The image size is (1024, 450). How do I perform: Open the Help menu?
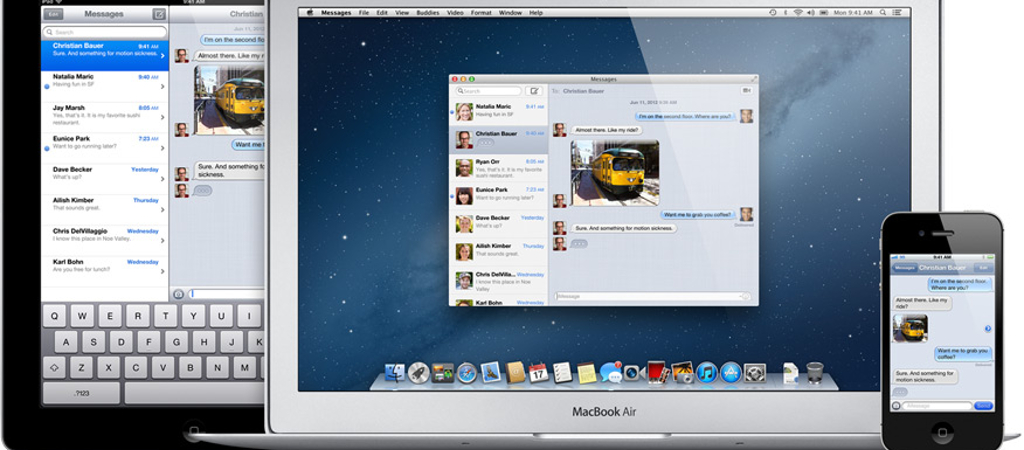536,12
